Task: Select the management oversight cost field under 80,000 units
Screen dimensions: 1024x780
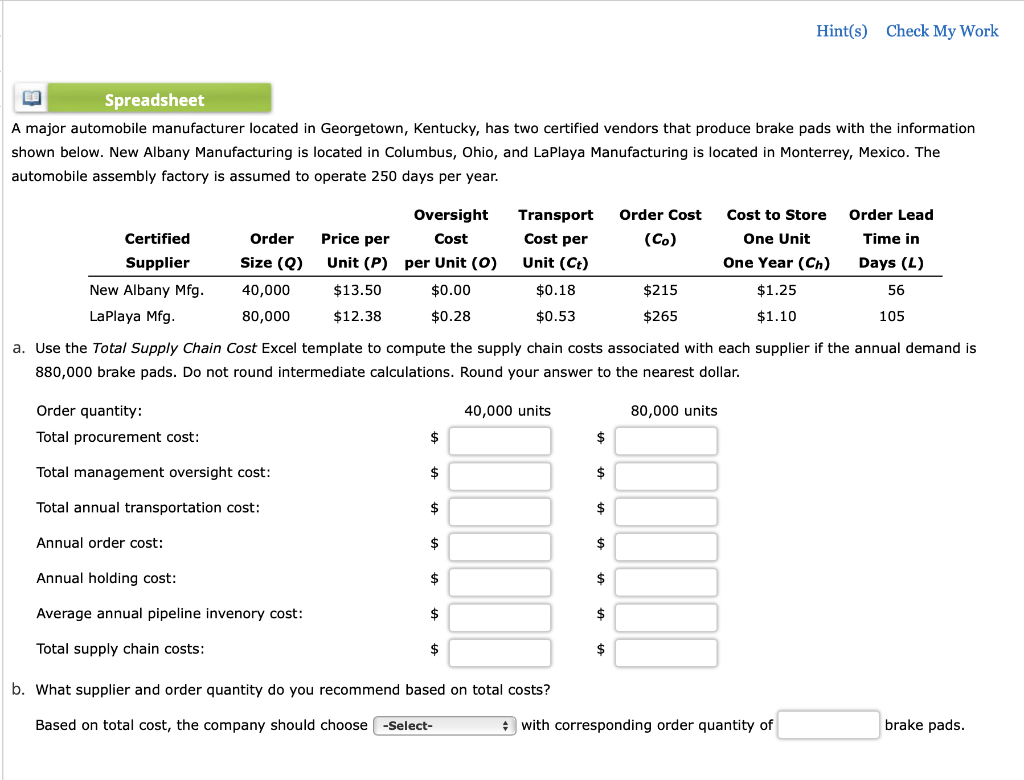Action: click(666, 476)
